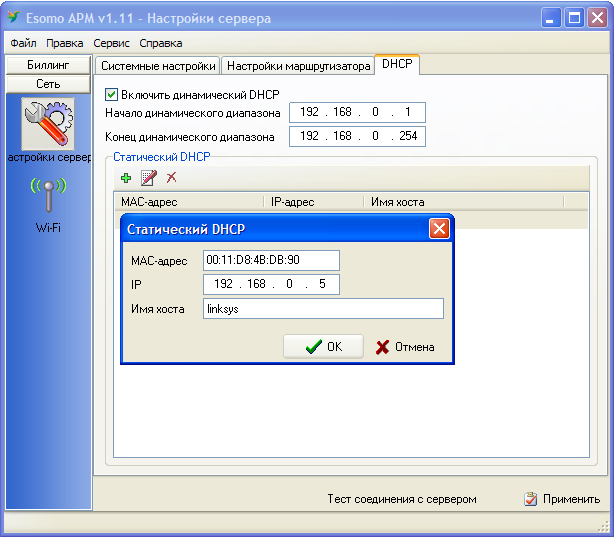Open the Файл menu
The height and width of the screenshot is (538, 614).
click(x=23, y=44)
